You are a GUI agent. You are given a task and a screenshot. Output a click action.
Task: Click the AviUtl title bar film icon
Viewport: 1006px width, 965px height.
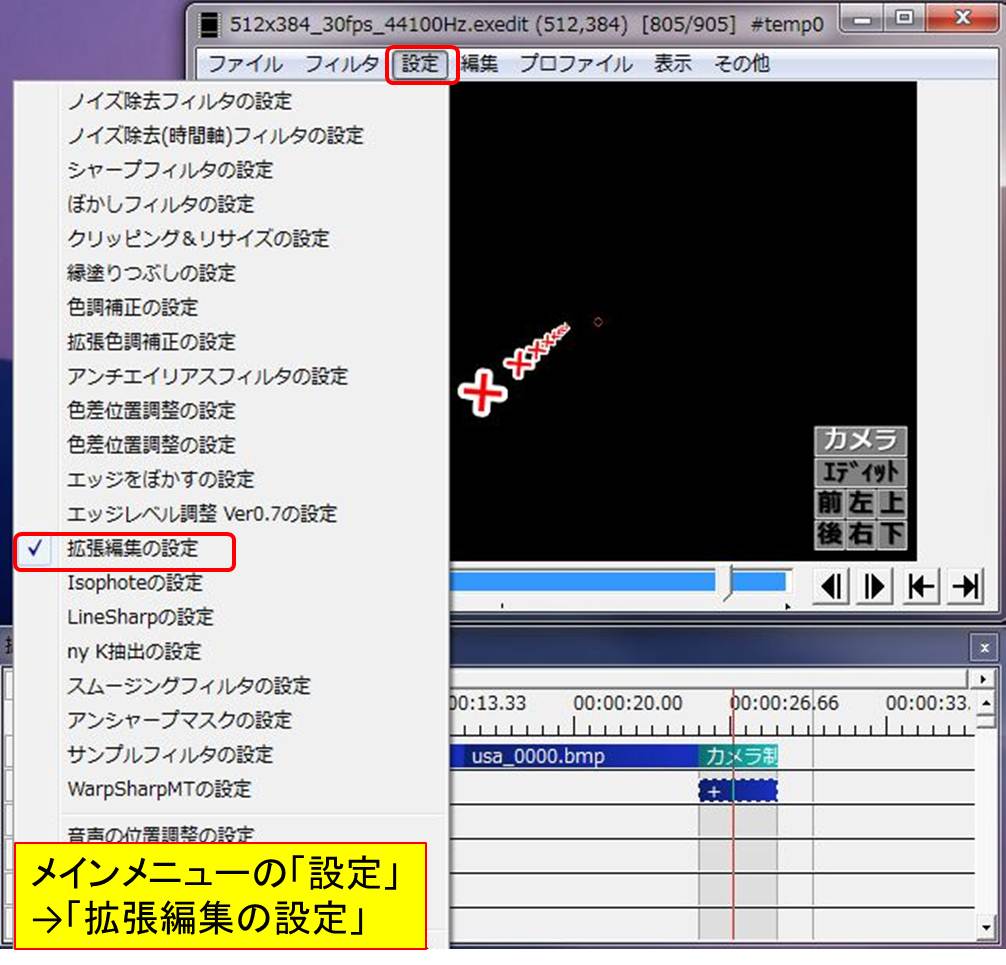coord(209,24)
